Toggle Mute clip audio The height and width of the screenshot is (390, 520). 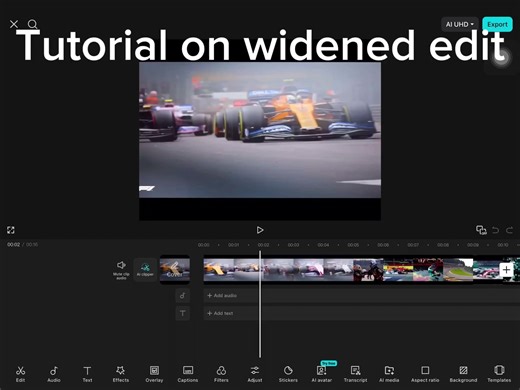(x=121, y=270)
